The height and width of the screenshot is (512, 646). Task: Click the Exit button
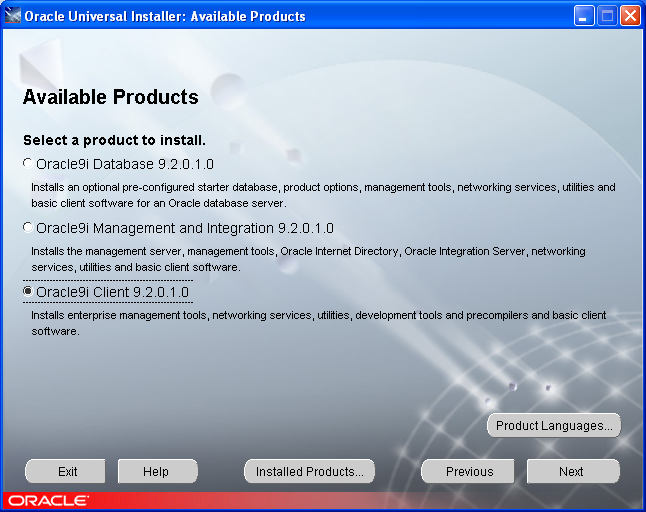(x=65, y=471)
